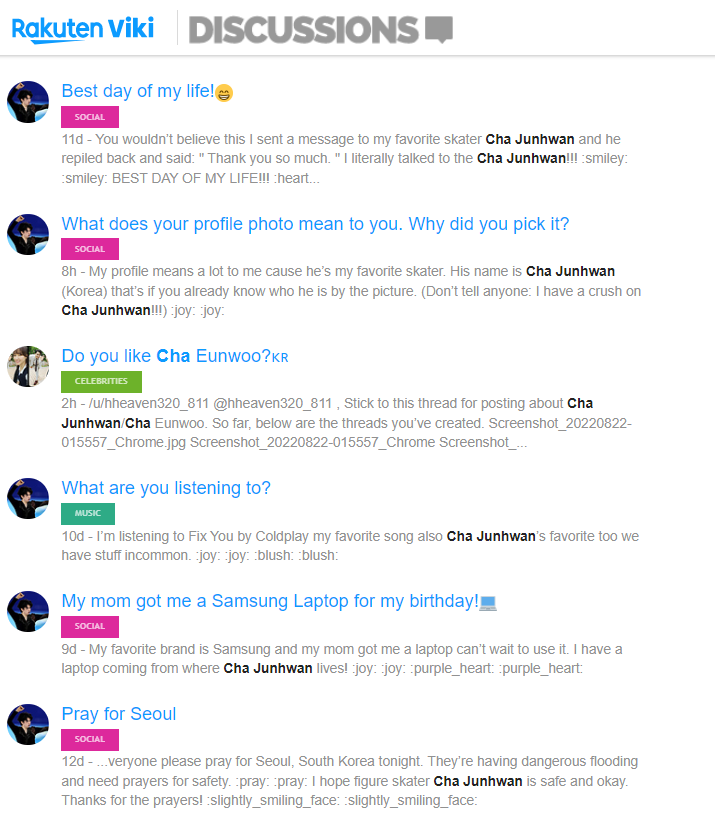Open avatar beside 'Best day of my life!'

tap(28, 102)
